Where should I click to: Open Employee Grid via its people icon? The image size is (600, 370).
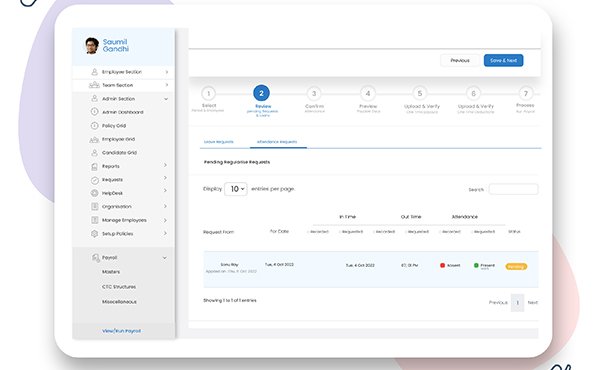(94, 139)
